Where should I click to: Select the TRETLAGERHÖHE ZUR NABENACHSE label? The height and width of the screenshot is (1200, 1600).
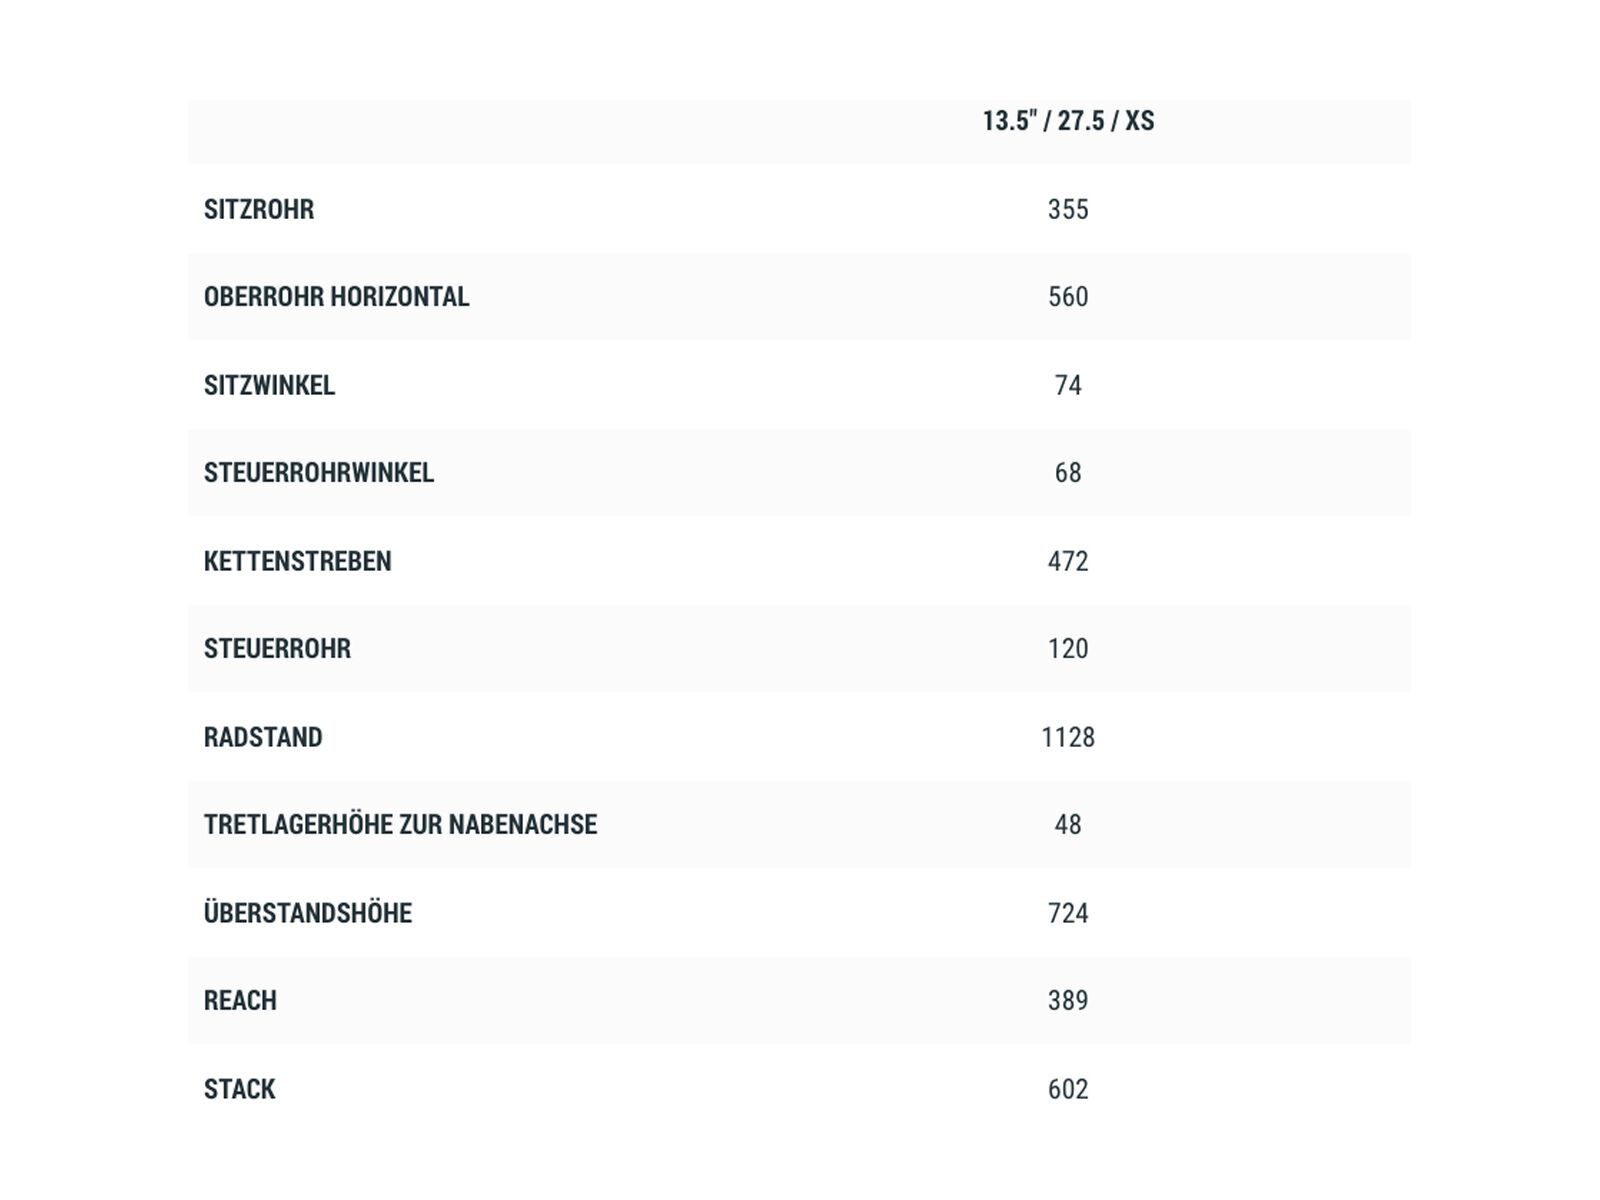click(400, 825)
